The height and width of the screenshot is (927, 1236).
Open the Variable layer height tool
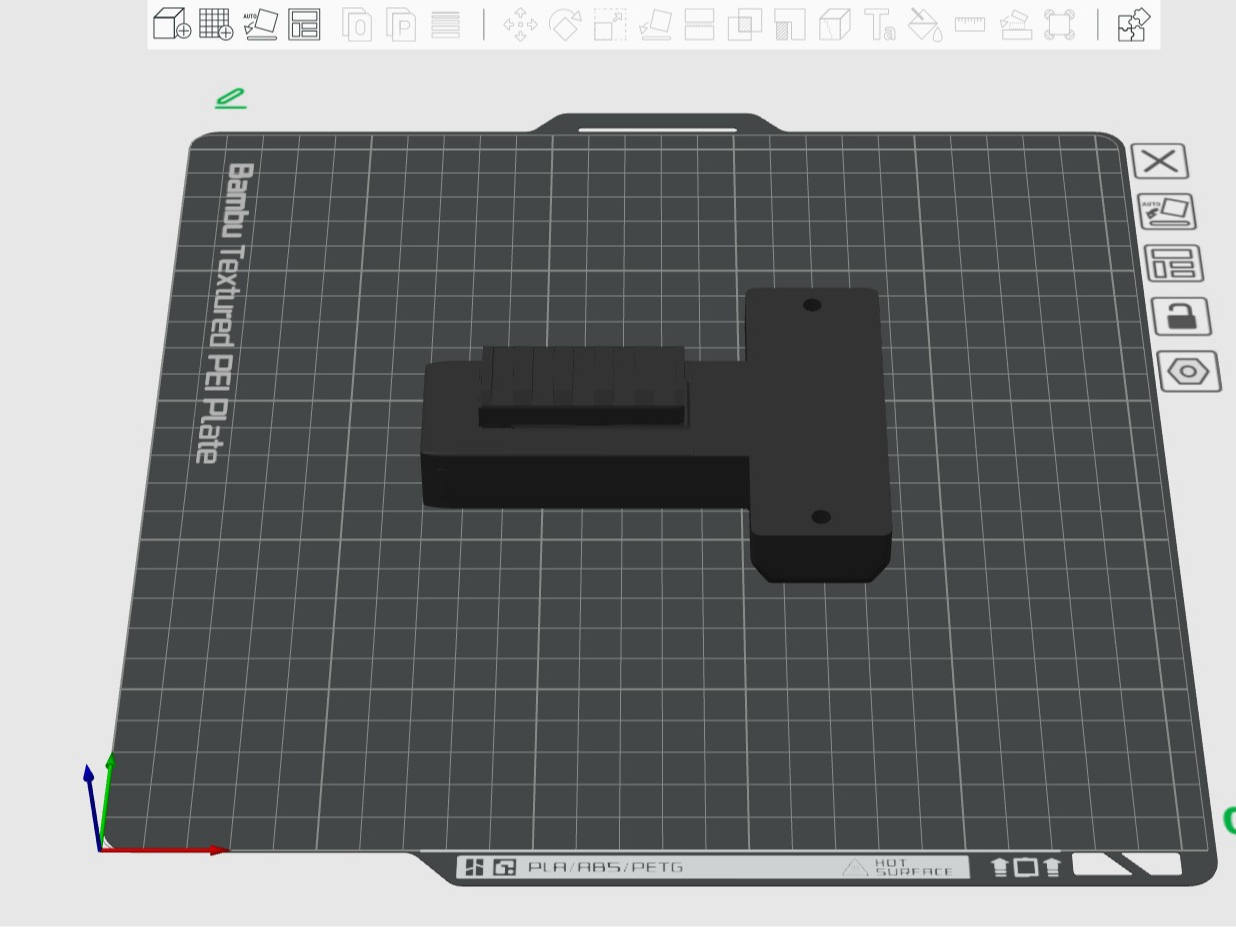coord(446,24)
